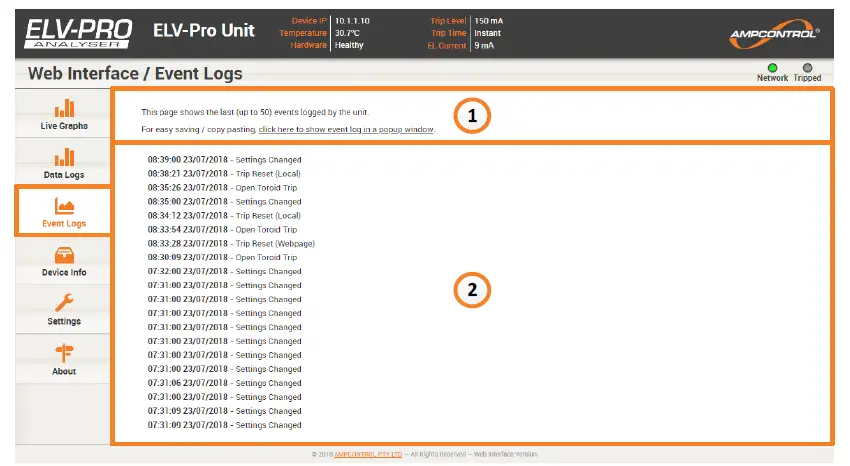The width and height of the screenshot is (850, 466).
Task: Click the Device IP label
Action: [x=309, y=21]
